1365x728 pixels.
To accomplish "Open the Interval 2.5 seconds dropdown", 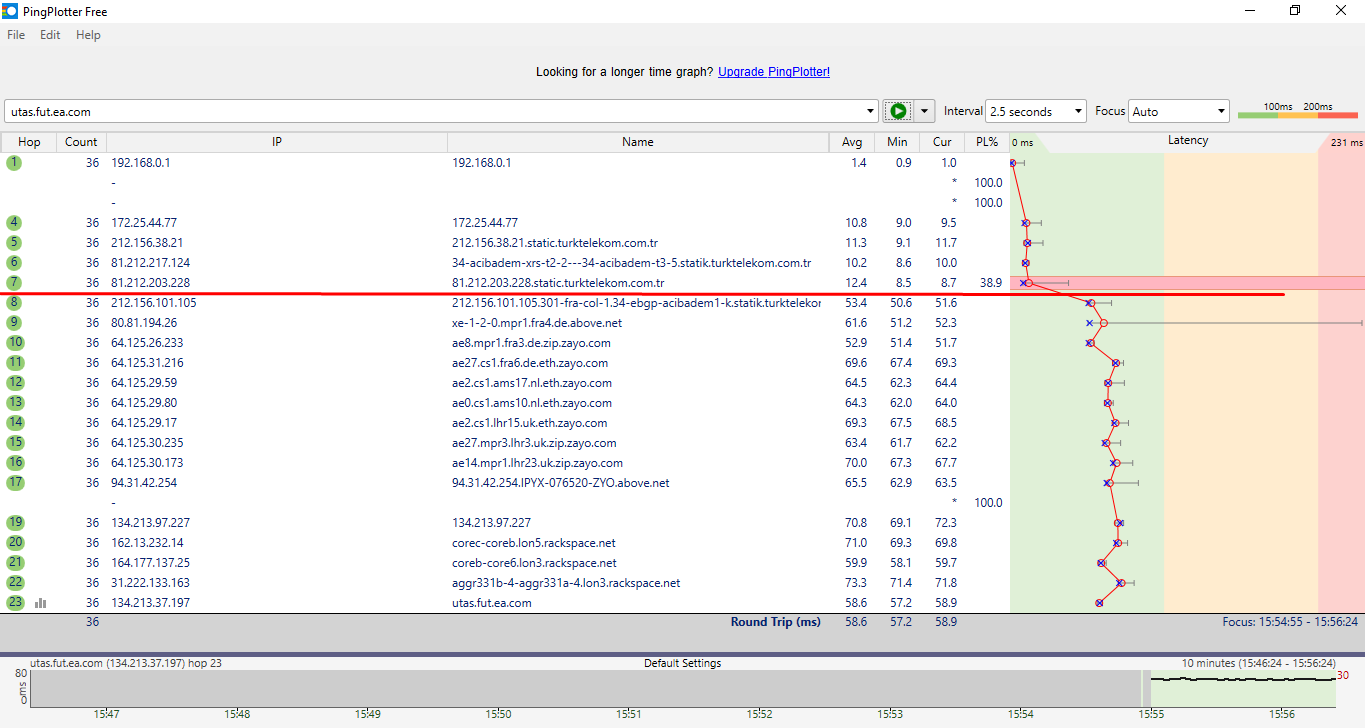I will [x=1036, y=111].
